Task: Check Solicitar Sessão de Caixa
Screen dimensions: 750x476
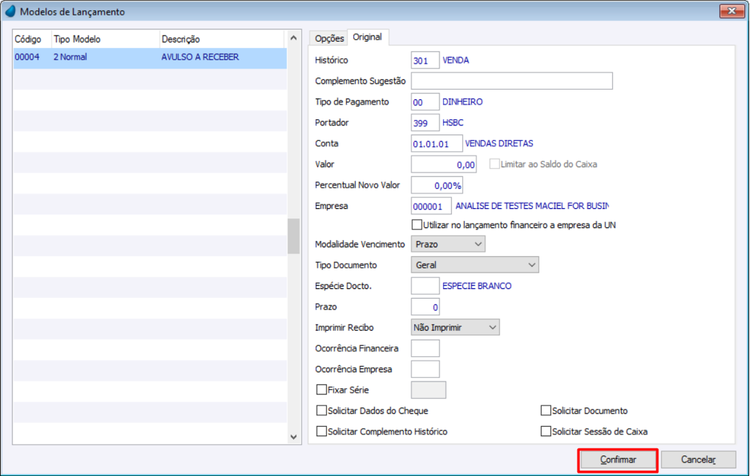Action: pos(546,432)
